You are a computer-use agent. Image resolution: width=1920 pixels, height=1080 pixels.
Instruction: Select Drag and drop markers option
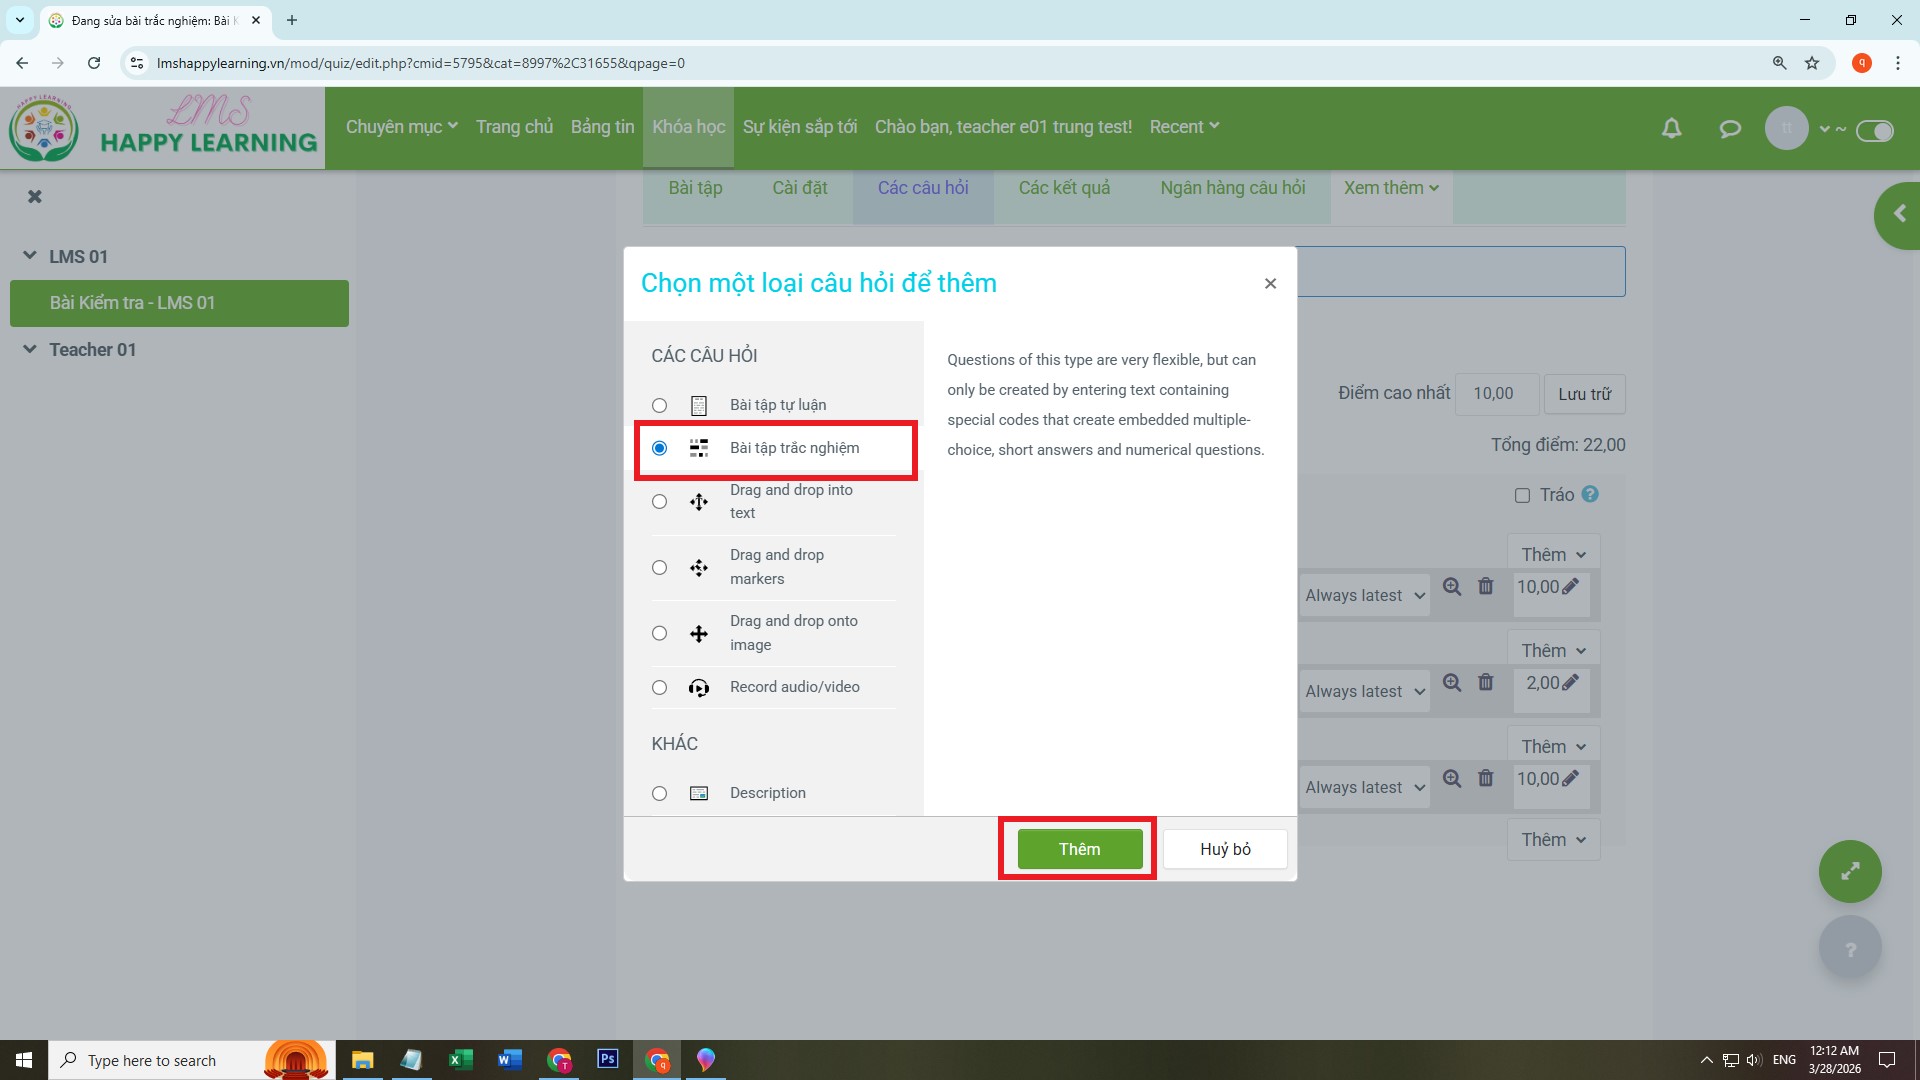[x=659, y=567]
